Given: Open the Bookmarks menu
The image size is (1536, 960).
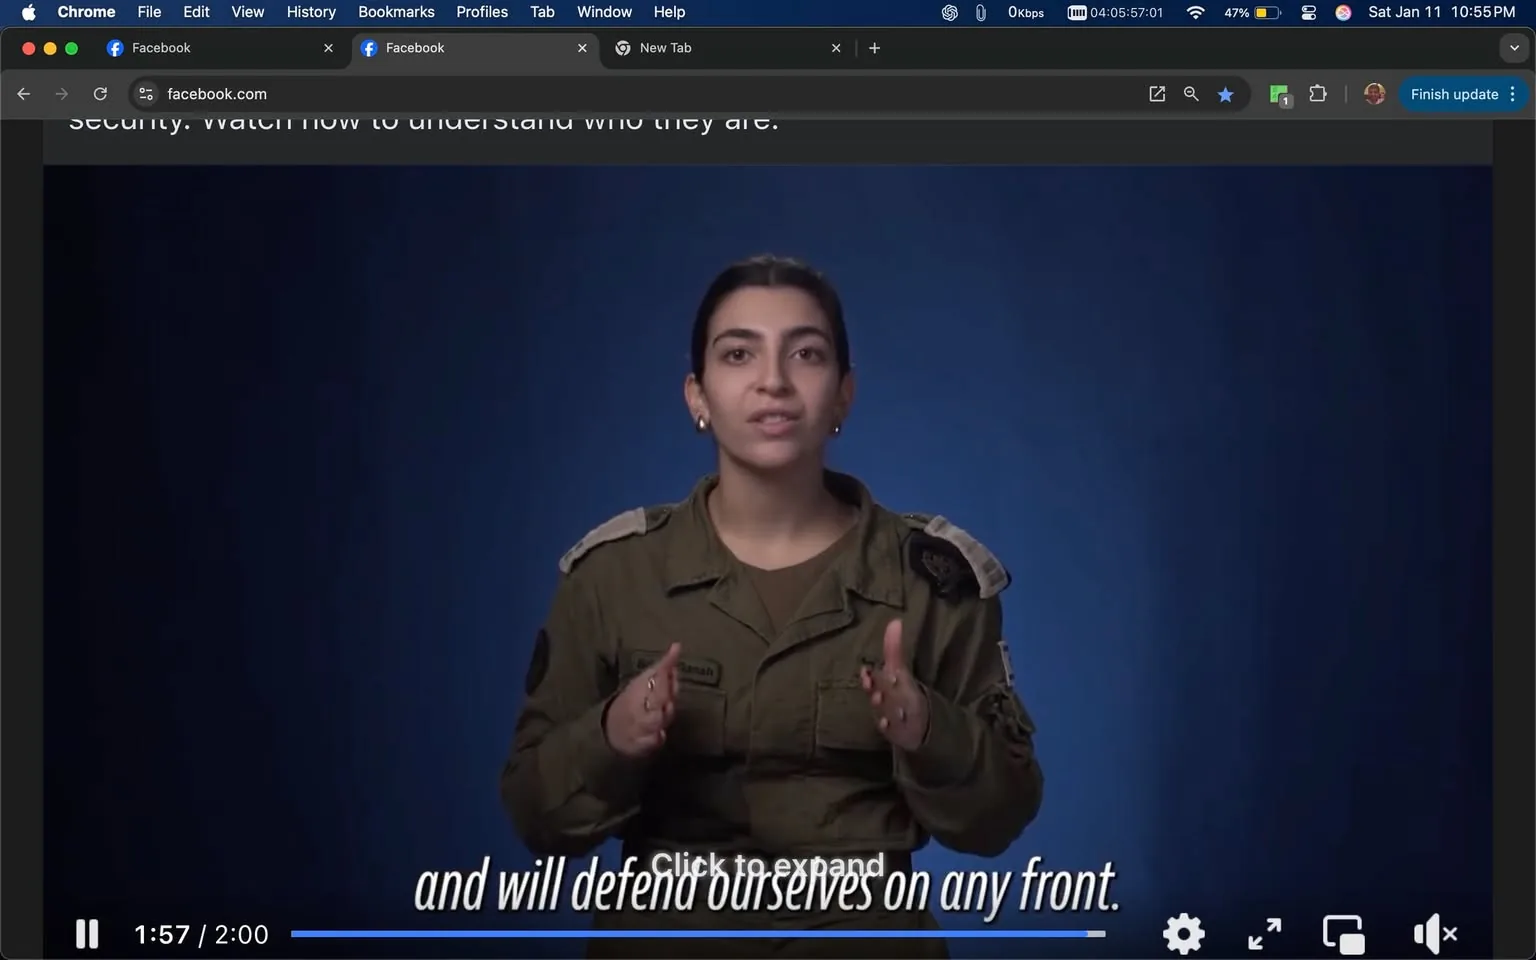Looking at the screenshot, I should click(x=396, y=12).
